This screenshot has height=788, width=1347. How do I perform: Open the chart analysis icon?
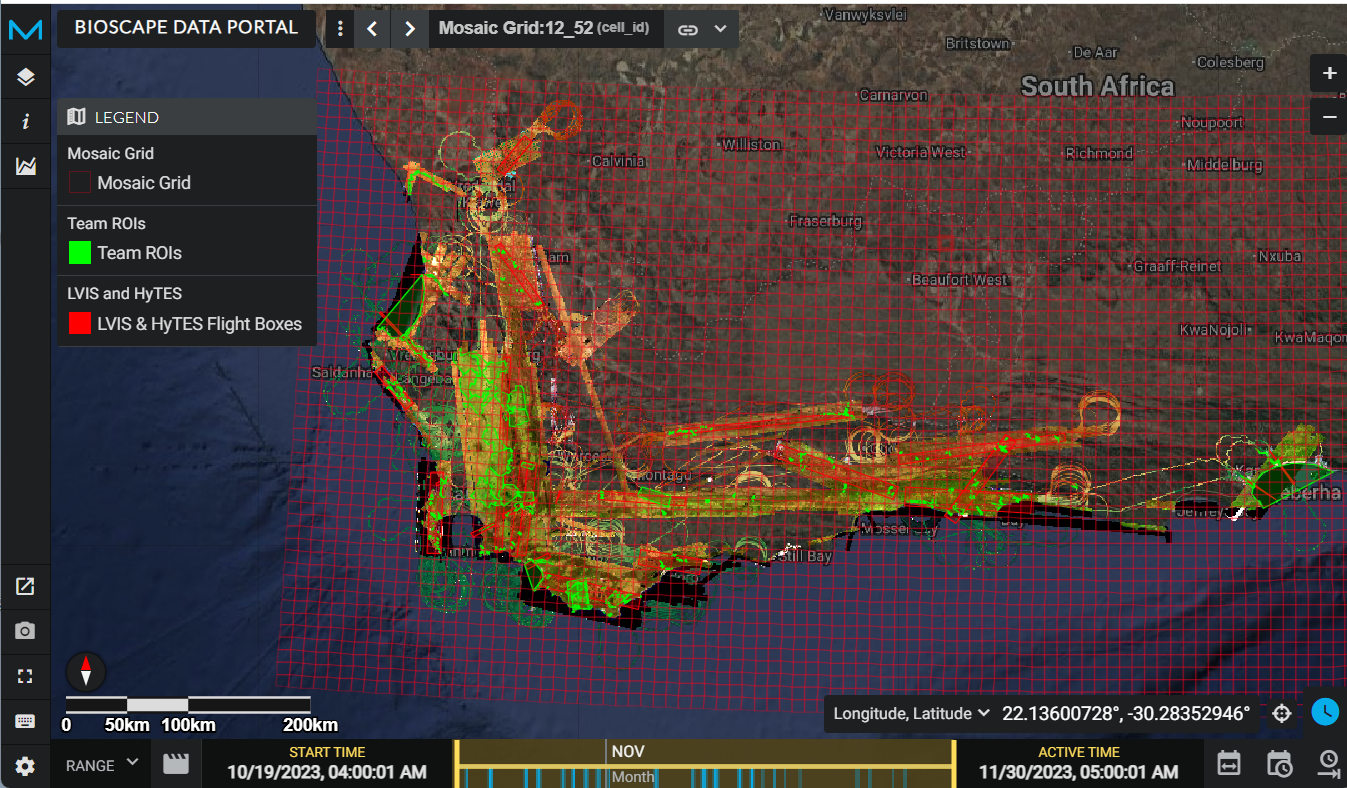(25, 166)
